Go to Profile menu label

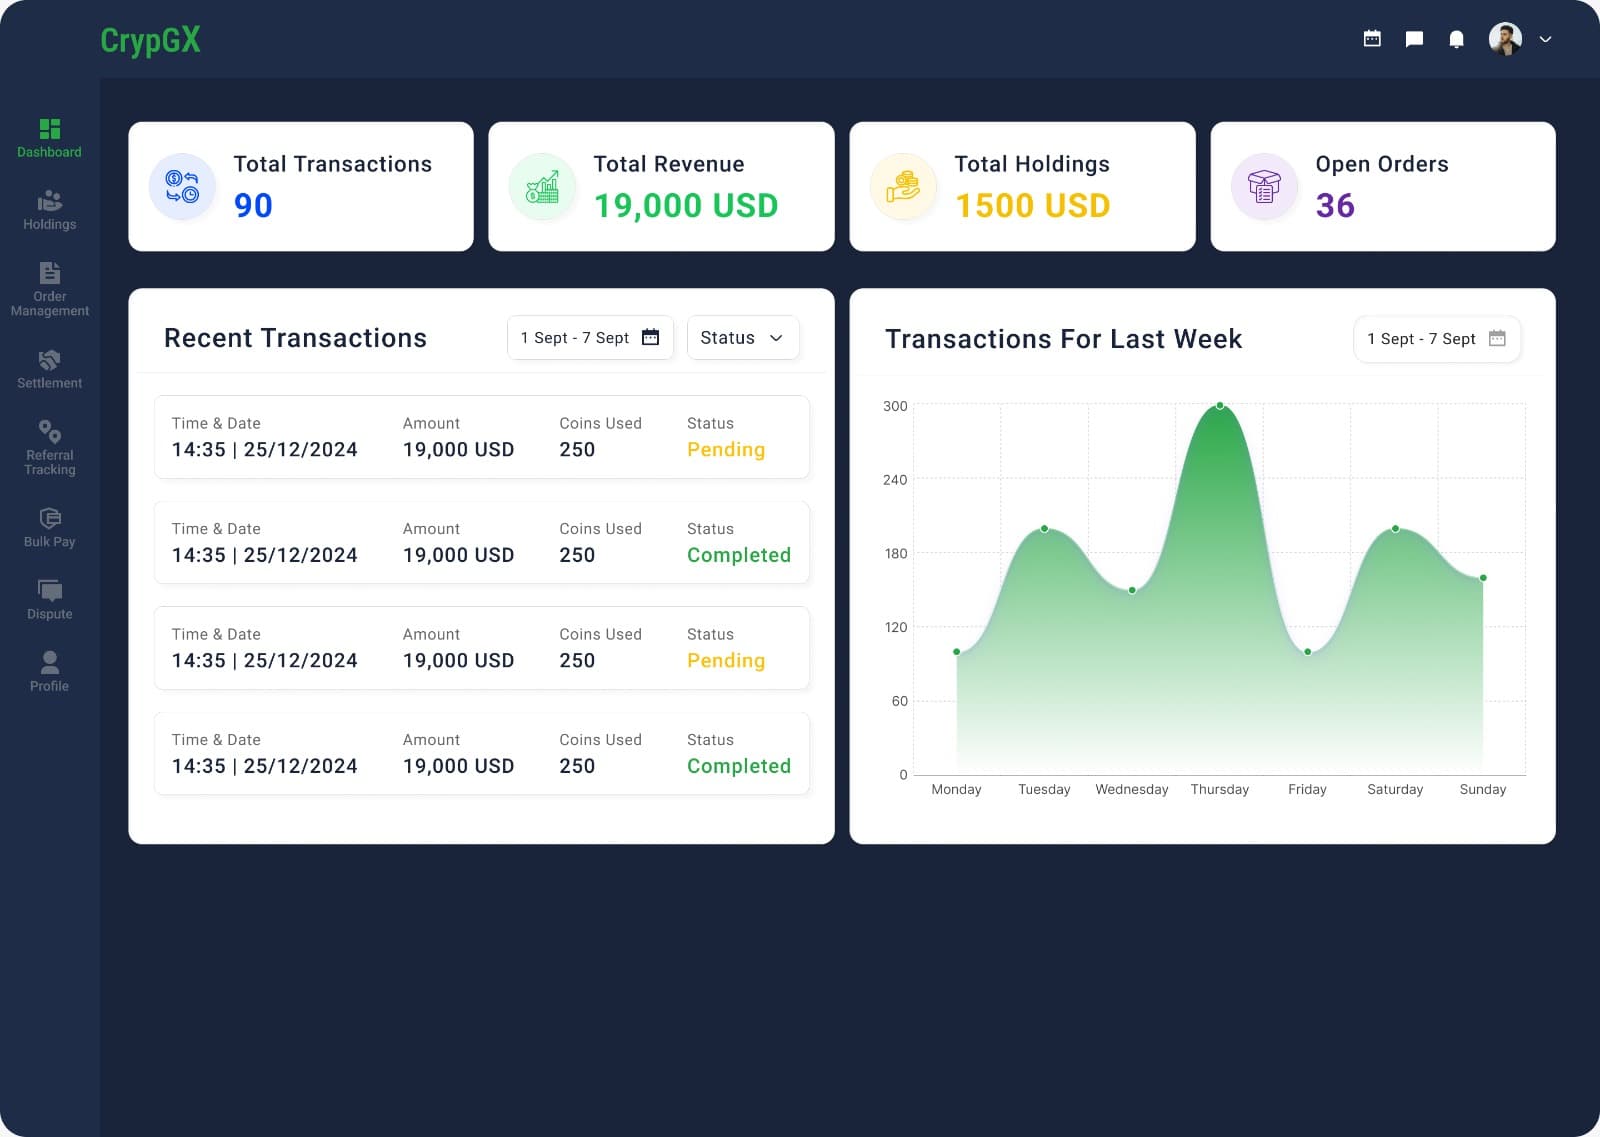49,686
